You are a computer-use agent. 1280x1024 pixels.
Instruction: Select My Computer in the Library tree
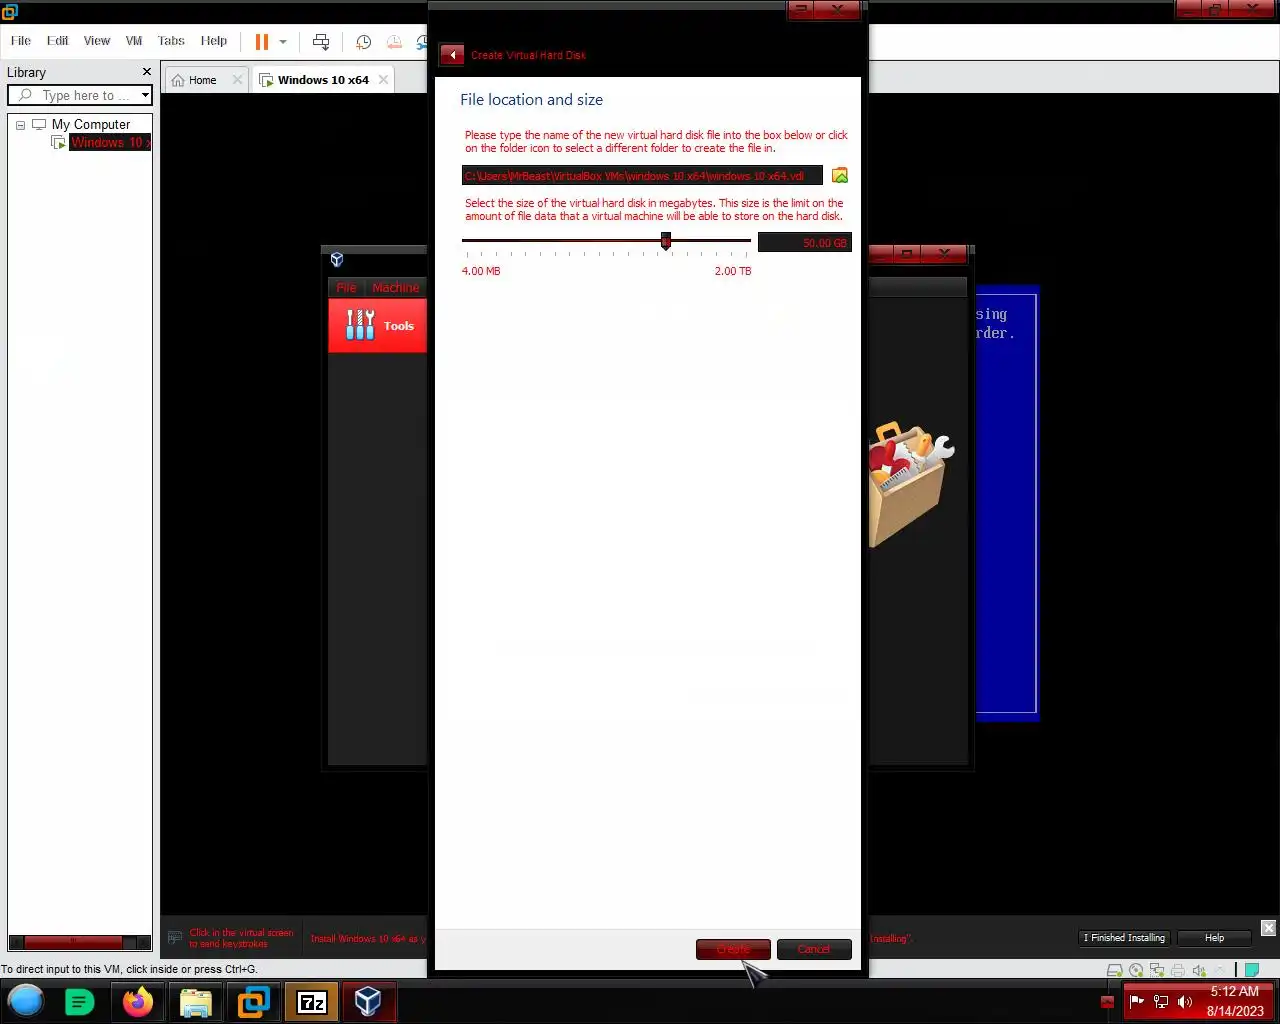click(x=90, y=125)
